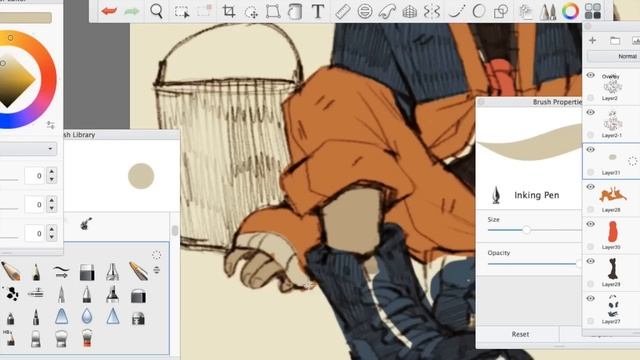Select the water drop blur brush

tap(87, 316)
